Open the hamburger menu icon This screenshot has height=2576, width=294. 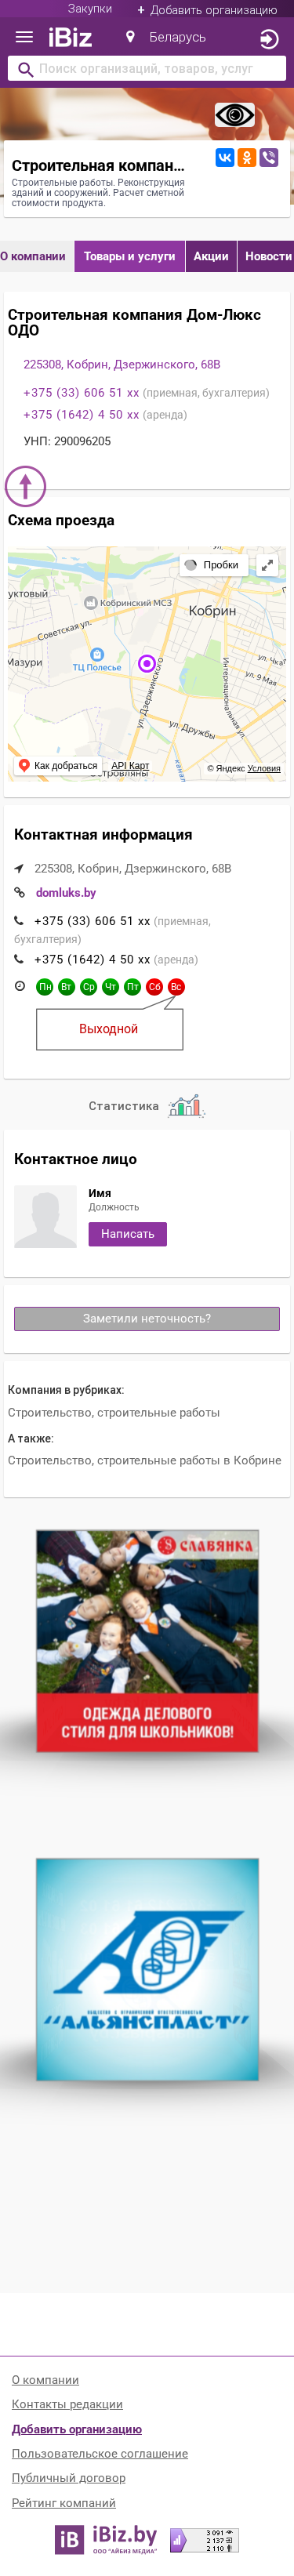(25, 38)
